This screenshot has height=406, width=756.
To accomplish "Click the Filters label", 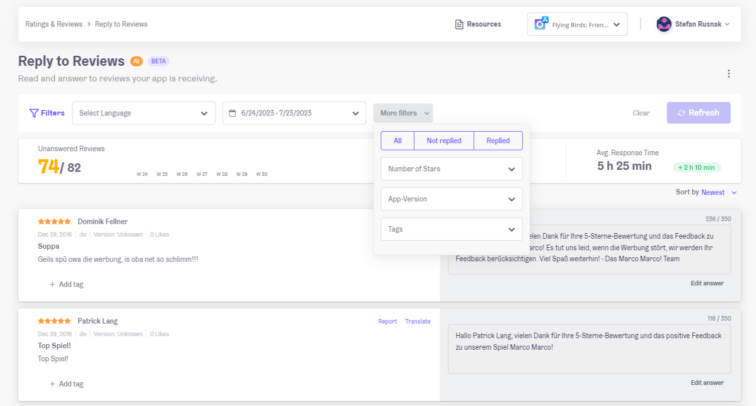I will (x=53, y=113).
